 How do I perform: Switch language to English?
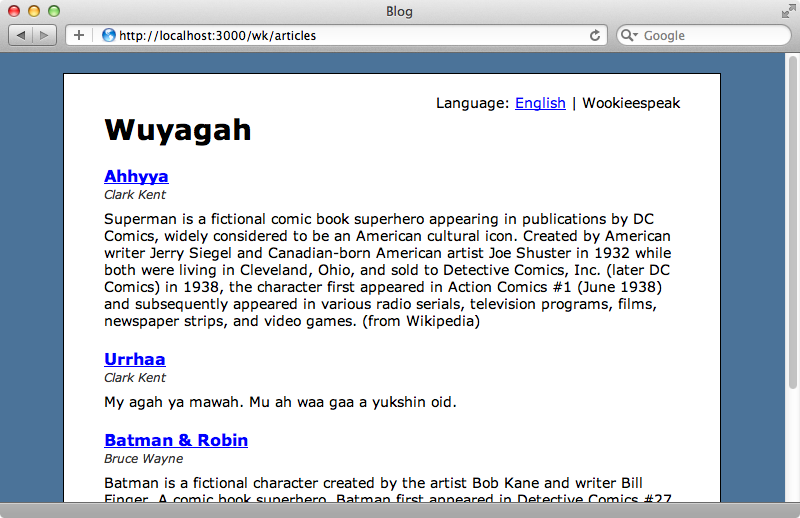tap(540, 103)
